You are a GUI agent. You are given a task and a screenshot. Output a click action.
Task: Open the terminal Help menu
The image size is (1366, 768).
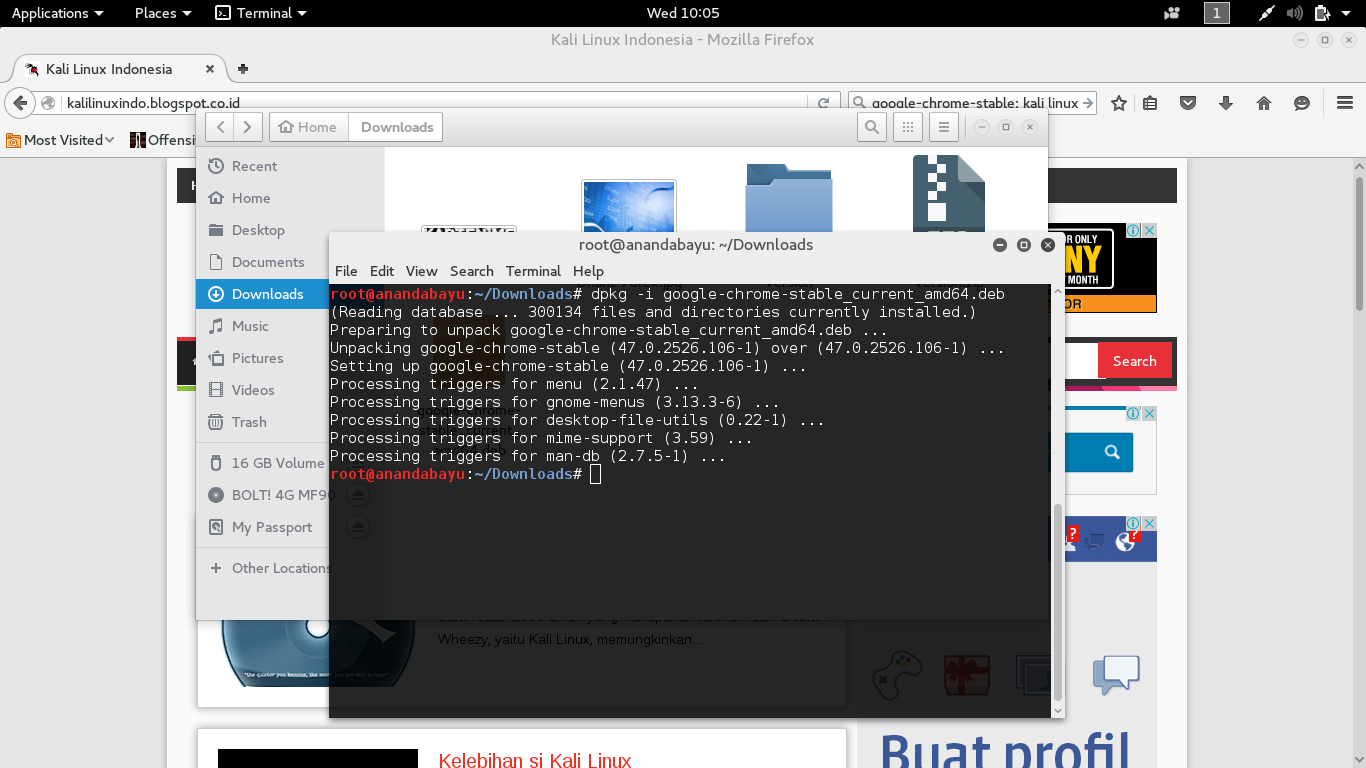pos(588,271)
